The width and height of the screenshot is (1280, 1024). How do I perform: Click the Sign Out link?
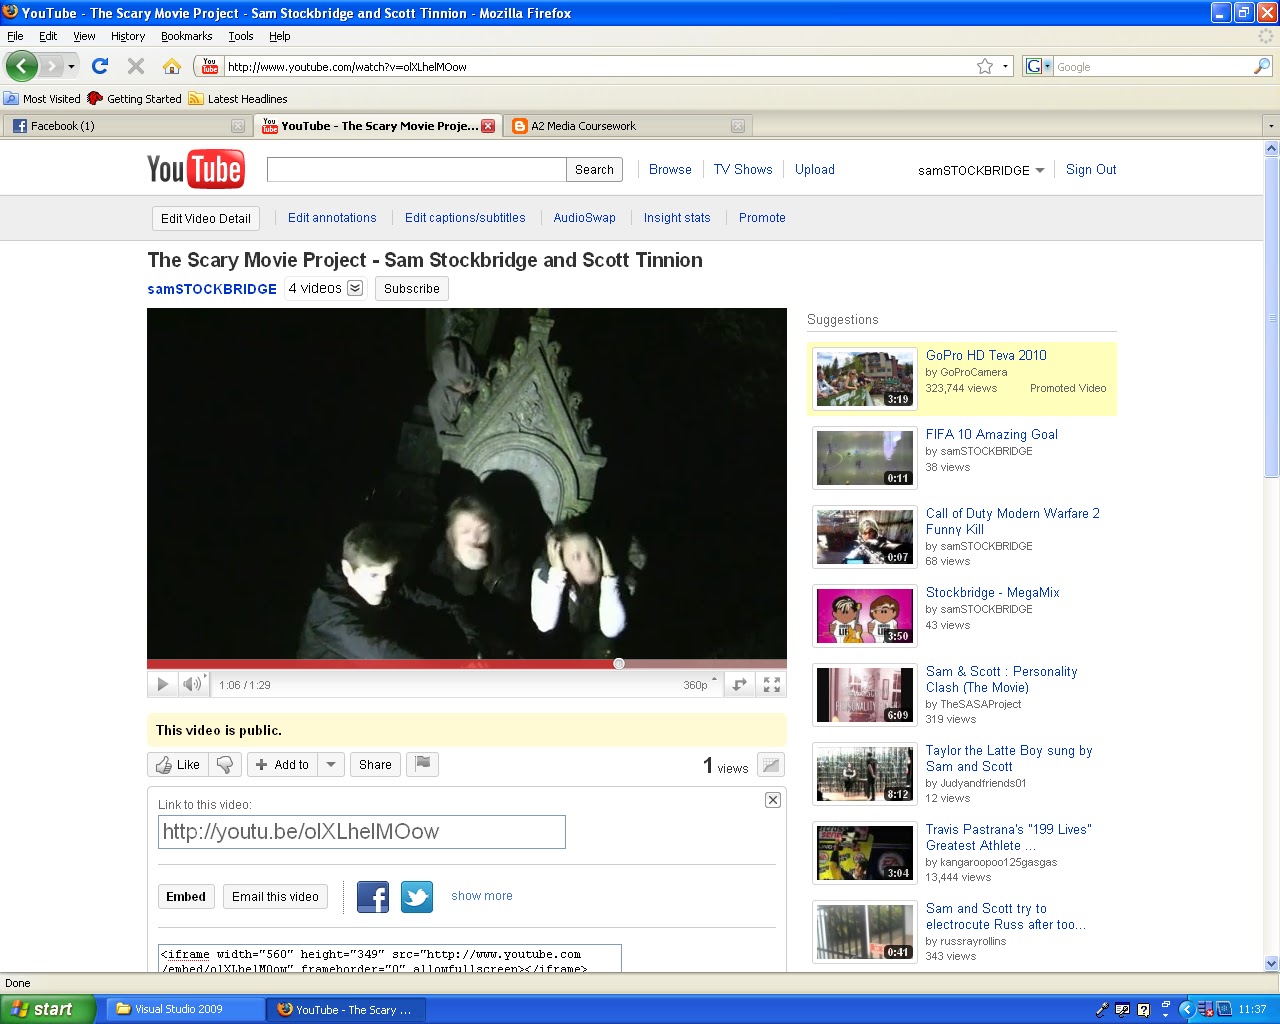click(x=1091, y=170)
